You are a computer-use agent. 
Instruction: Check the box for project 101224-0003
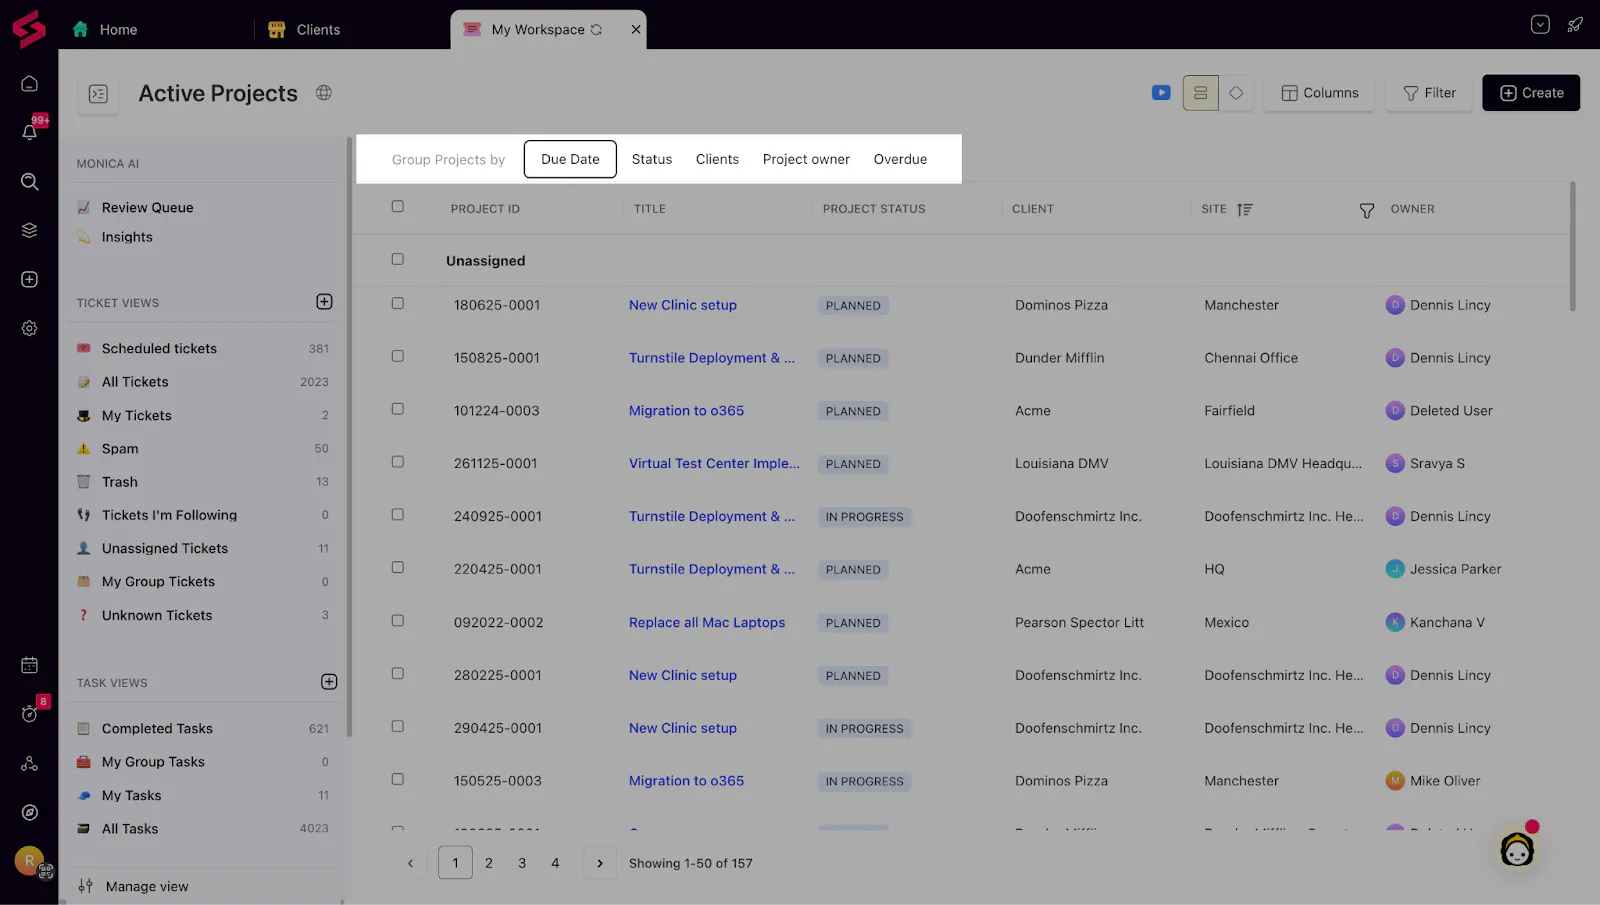pos(398,409)
